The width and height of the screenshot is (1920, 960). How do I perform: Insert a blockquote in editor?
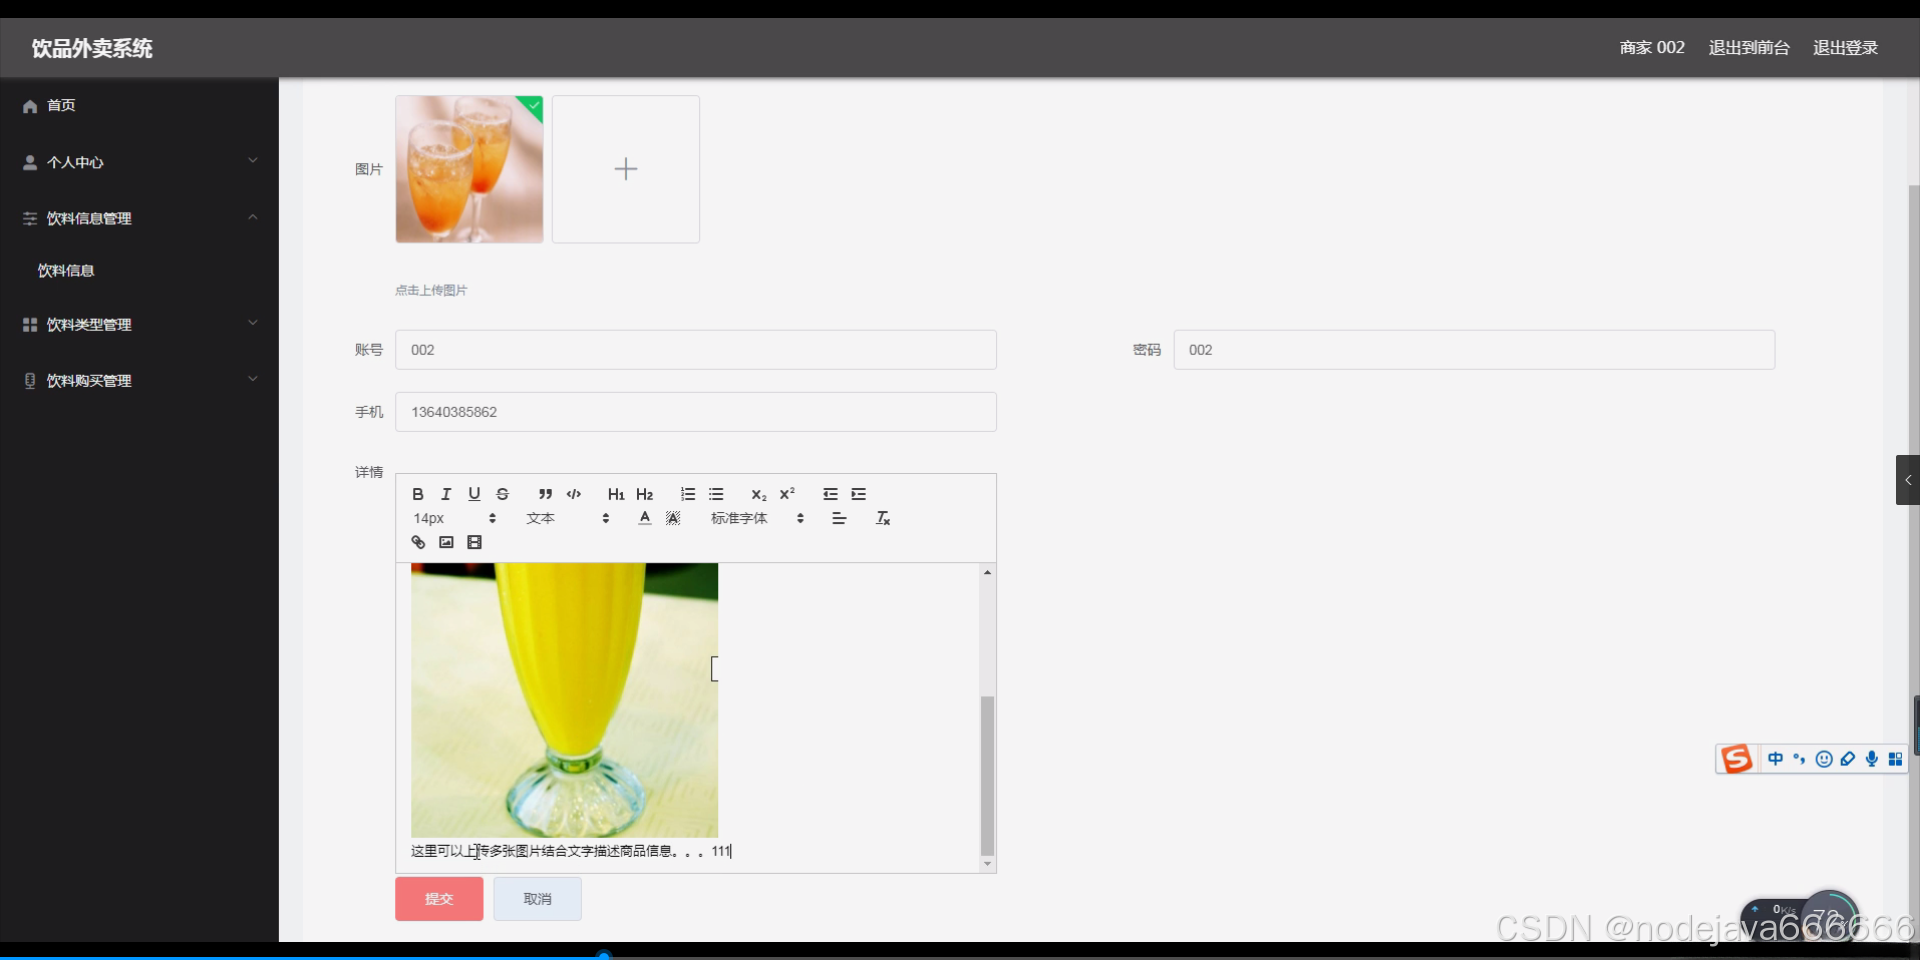coord(545,494)
